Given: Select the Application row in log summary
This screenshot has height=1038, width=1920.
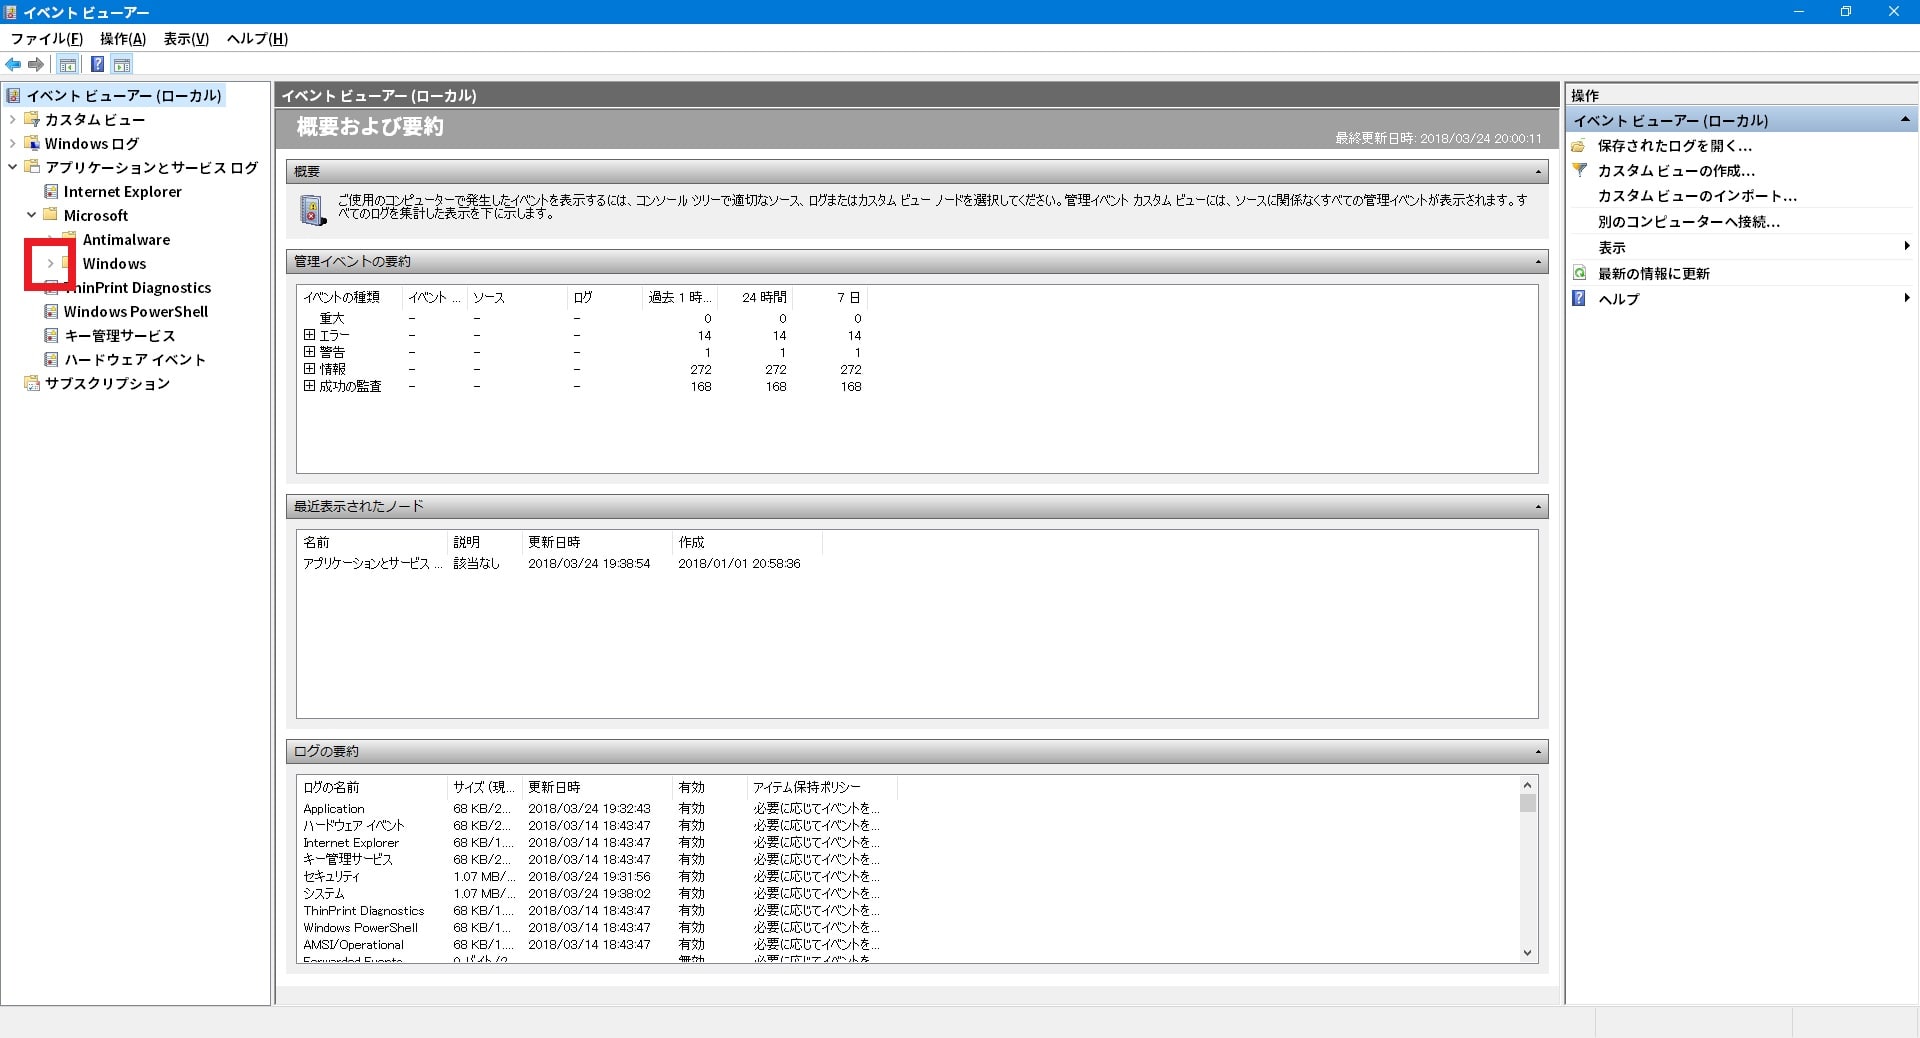Looking at the screenshot, I should pyautogui.click(x=334, y=809).
